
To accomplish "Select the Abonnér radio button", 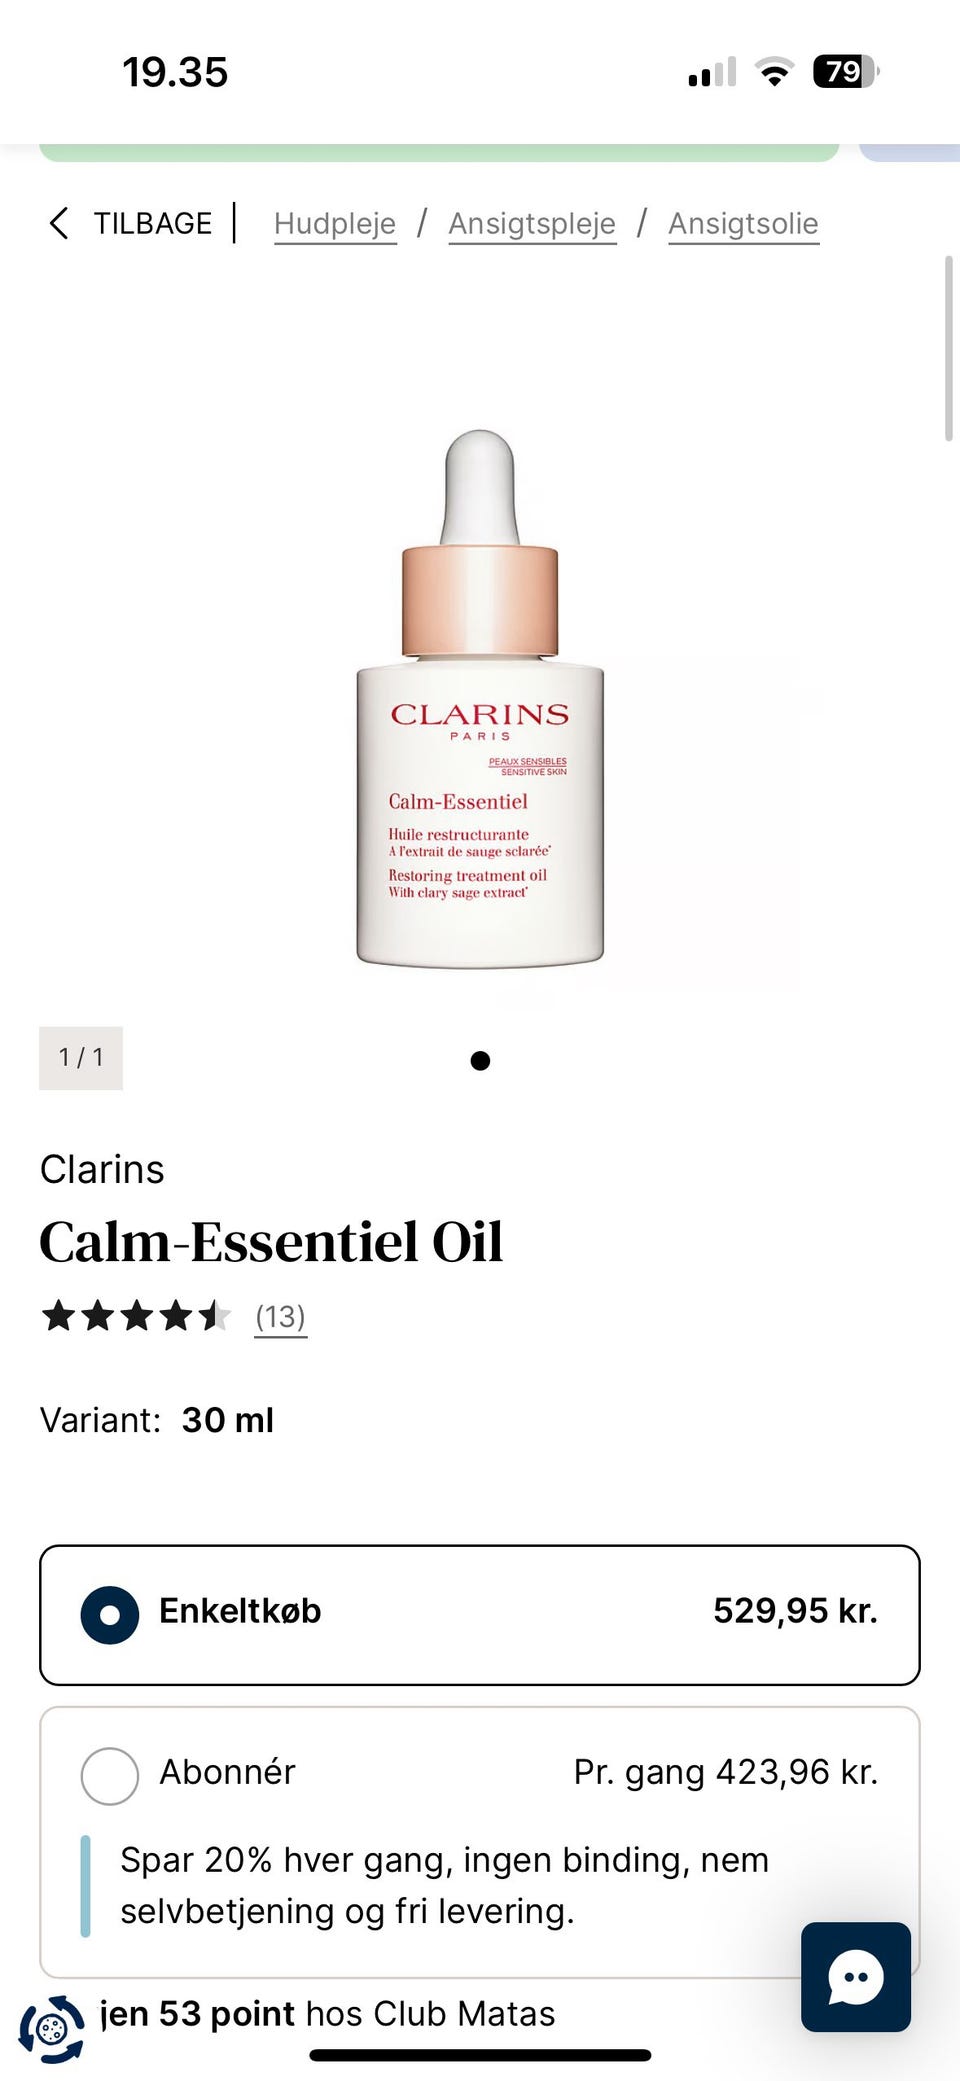I will point(109,1776).
